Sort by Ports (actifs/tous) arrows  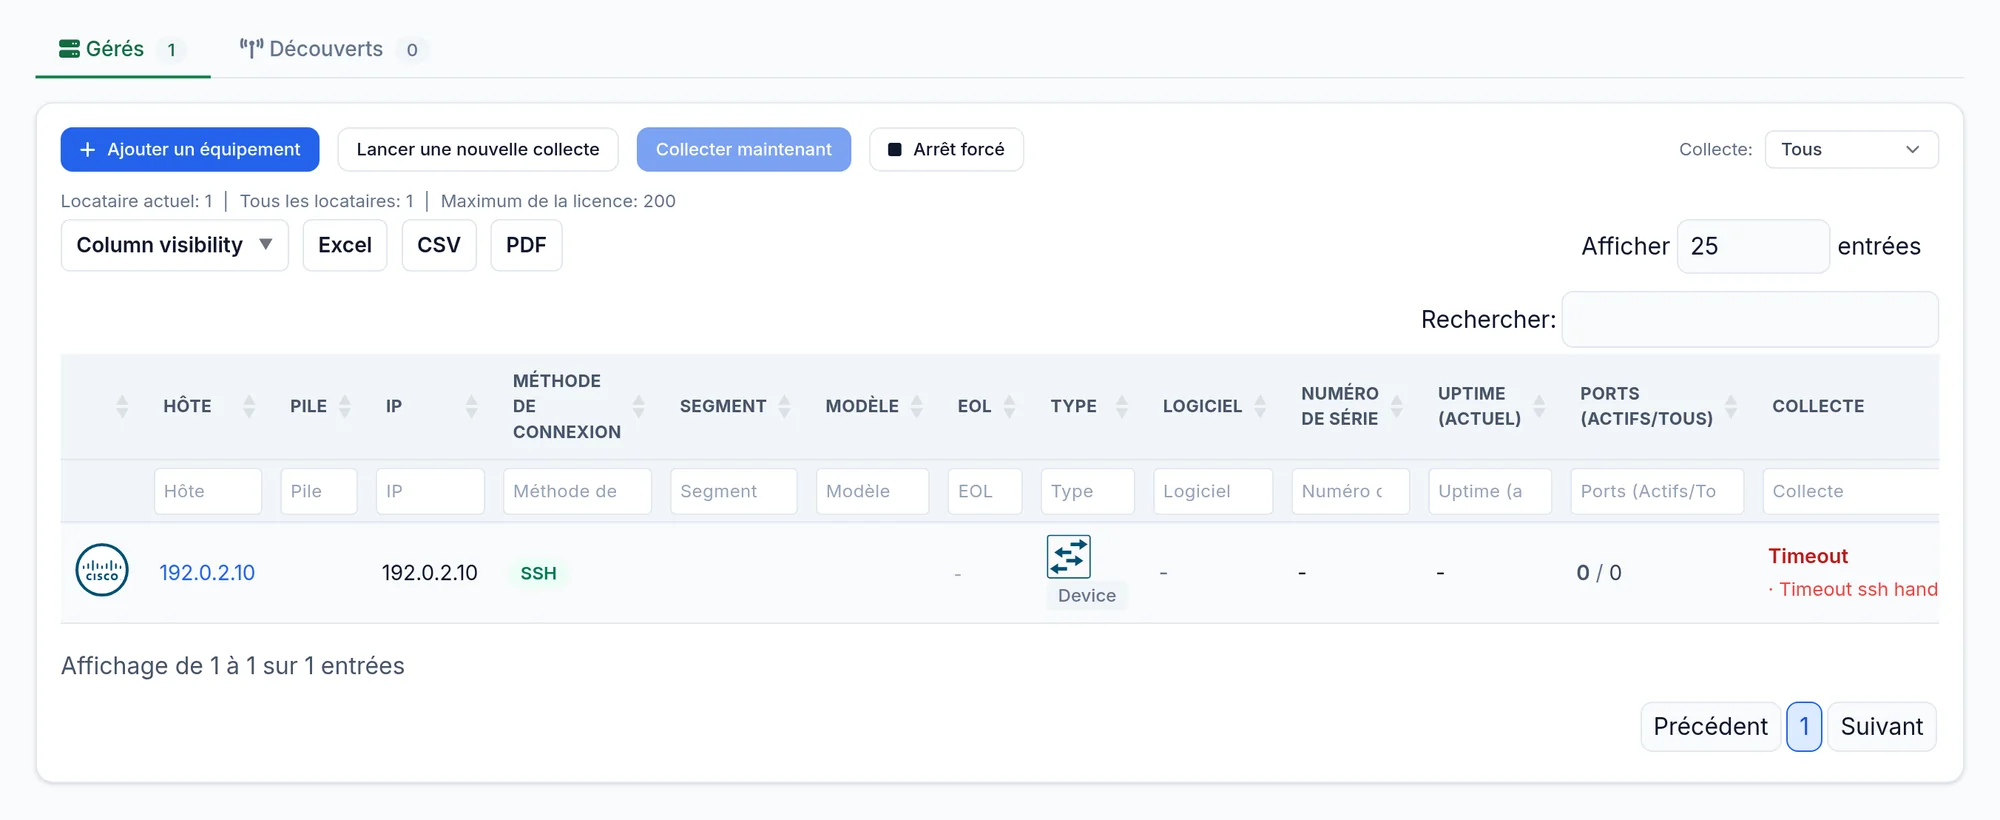click(1732, 406)
